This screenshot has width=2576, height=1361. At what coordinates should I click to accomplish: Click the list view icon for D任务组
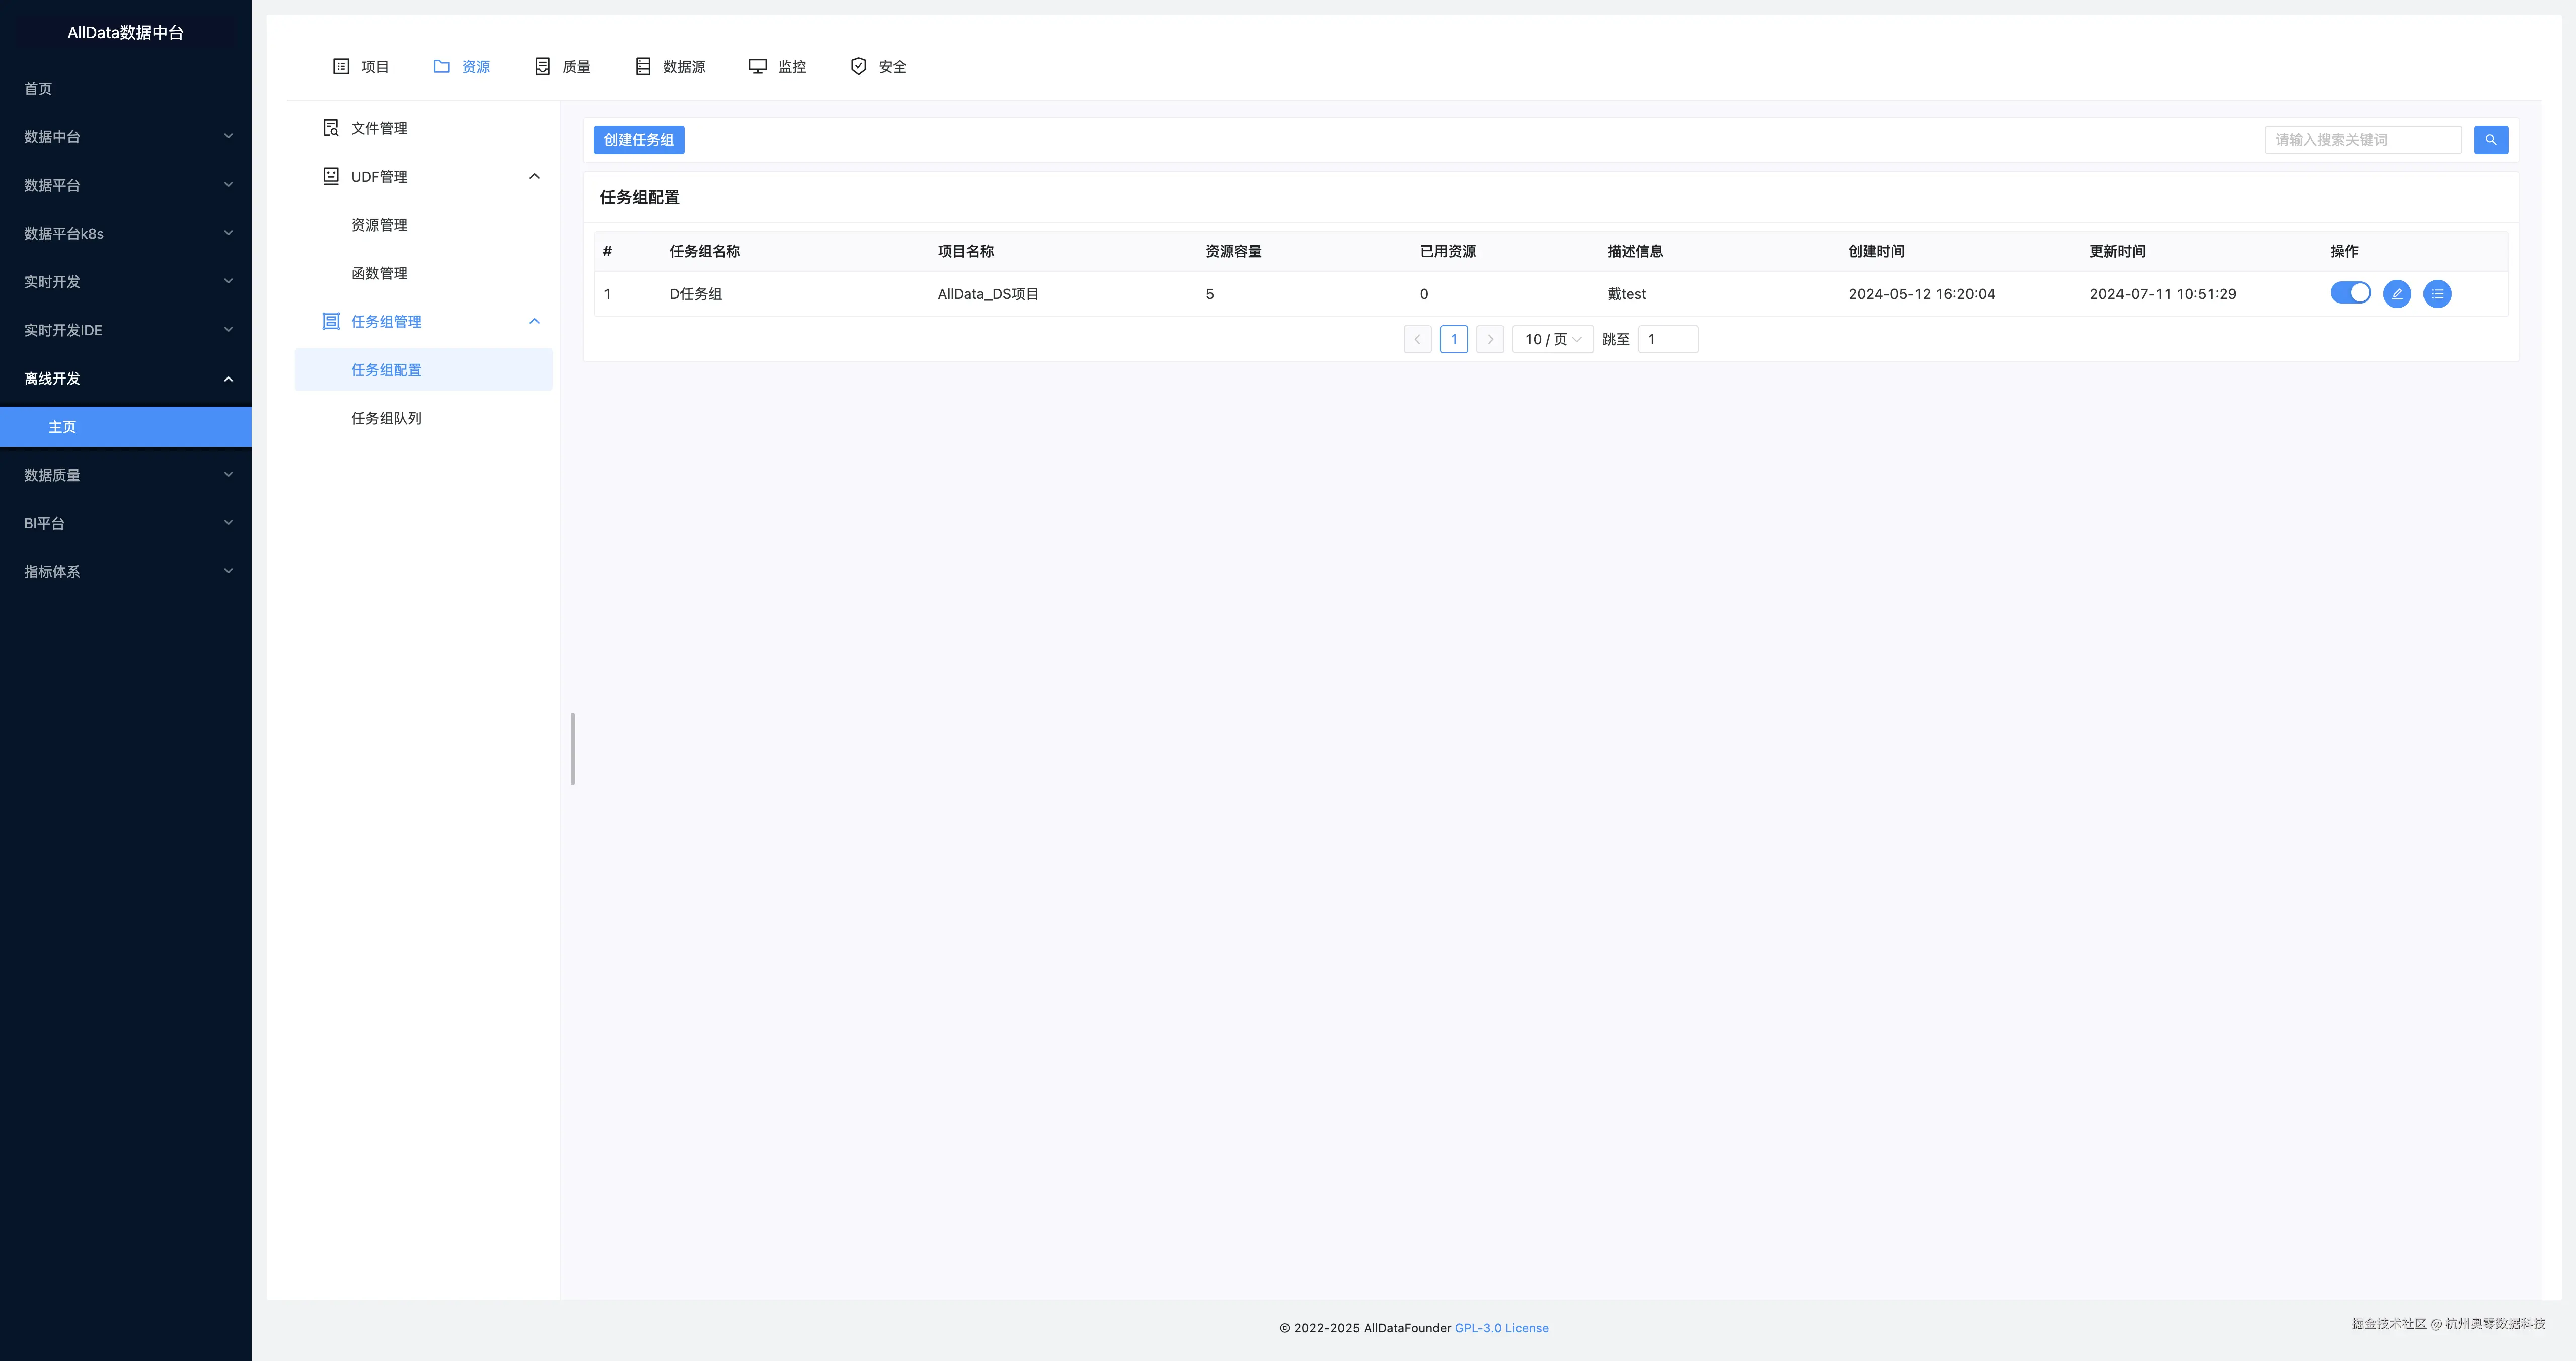(x=2437, y=294)
